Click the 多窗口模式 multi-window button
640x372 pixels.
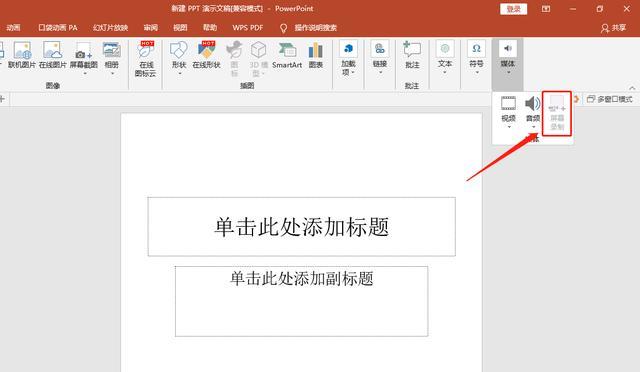pyautogui.click(x=609, y=99)
